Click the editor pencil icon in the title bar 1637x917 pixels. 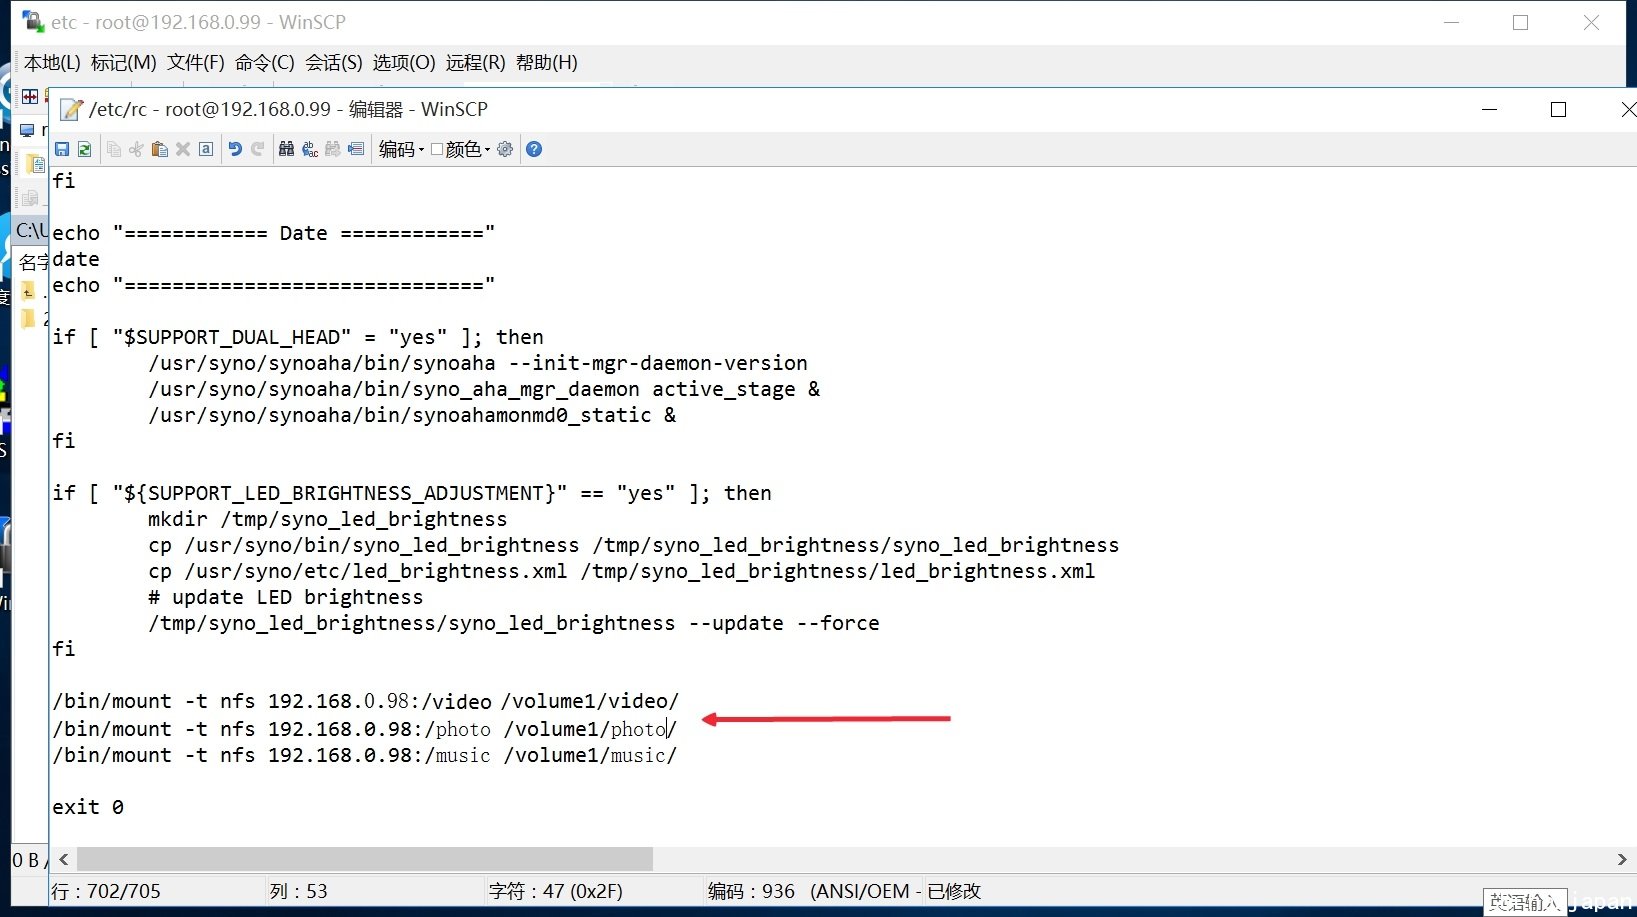(x=71, y=109)
